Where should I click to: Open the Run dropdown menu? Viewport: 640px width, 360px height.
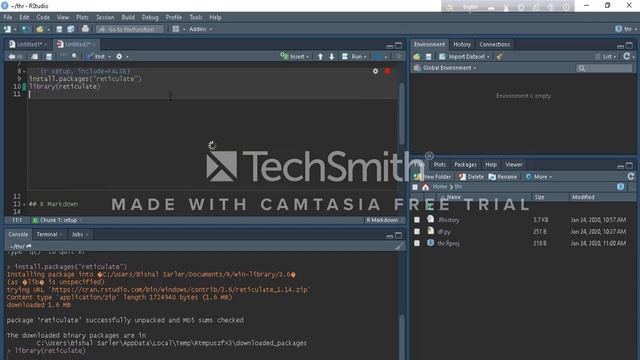click(365, 57)
